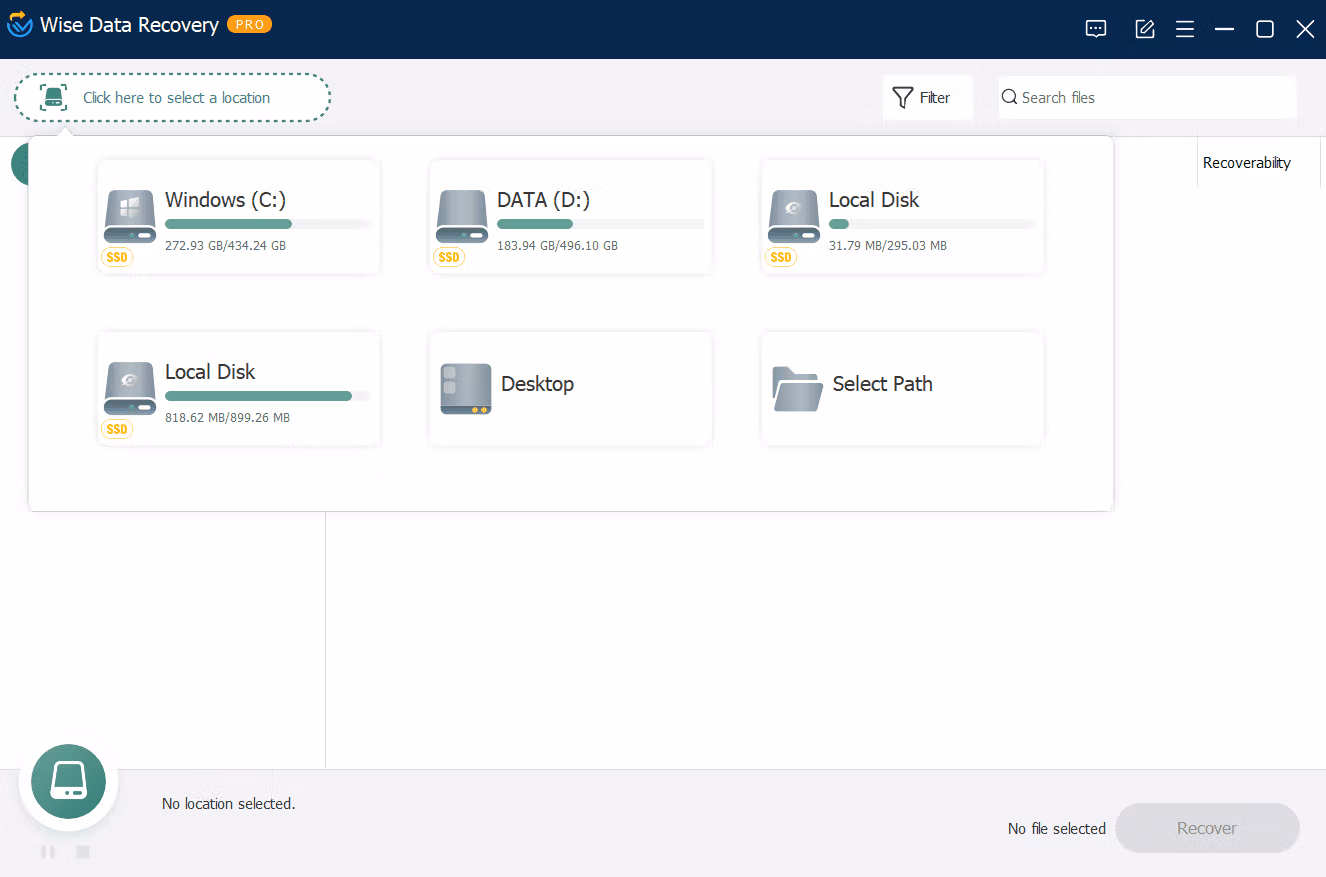Close the Wise Data Recovery window

tap(1305, 29)
